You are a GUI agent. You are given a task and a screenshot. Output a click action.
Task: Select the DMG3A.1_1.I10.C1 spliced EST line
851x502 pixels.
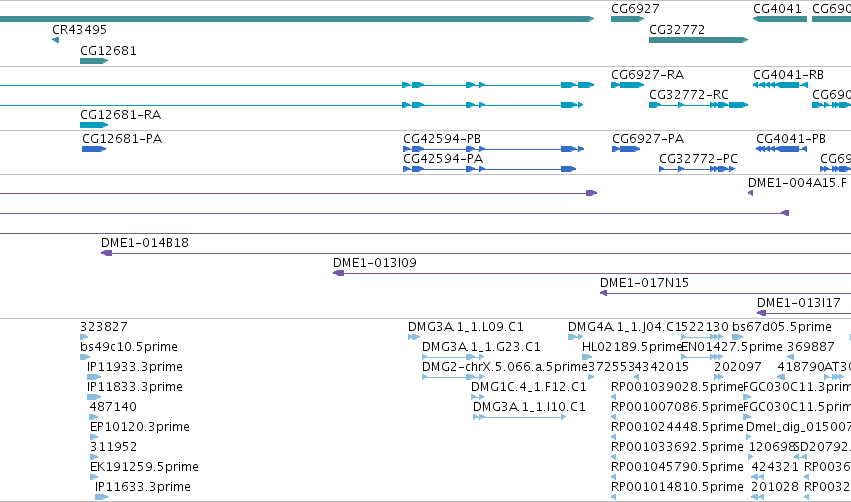click(519, 417)
